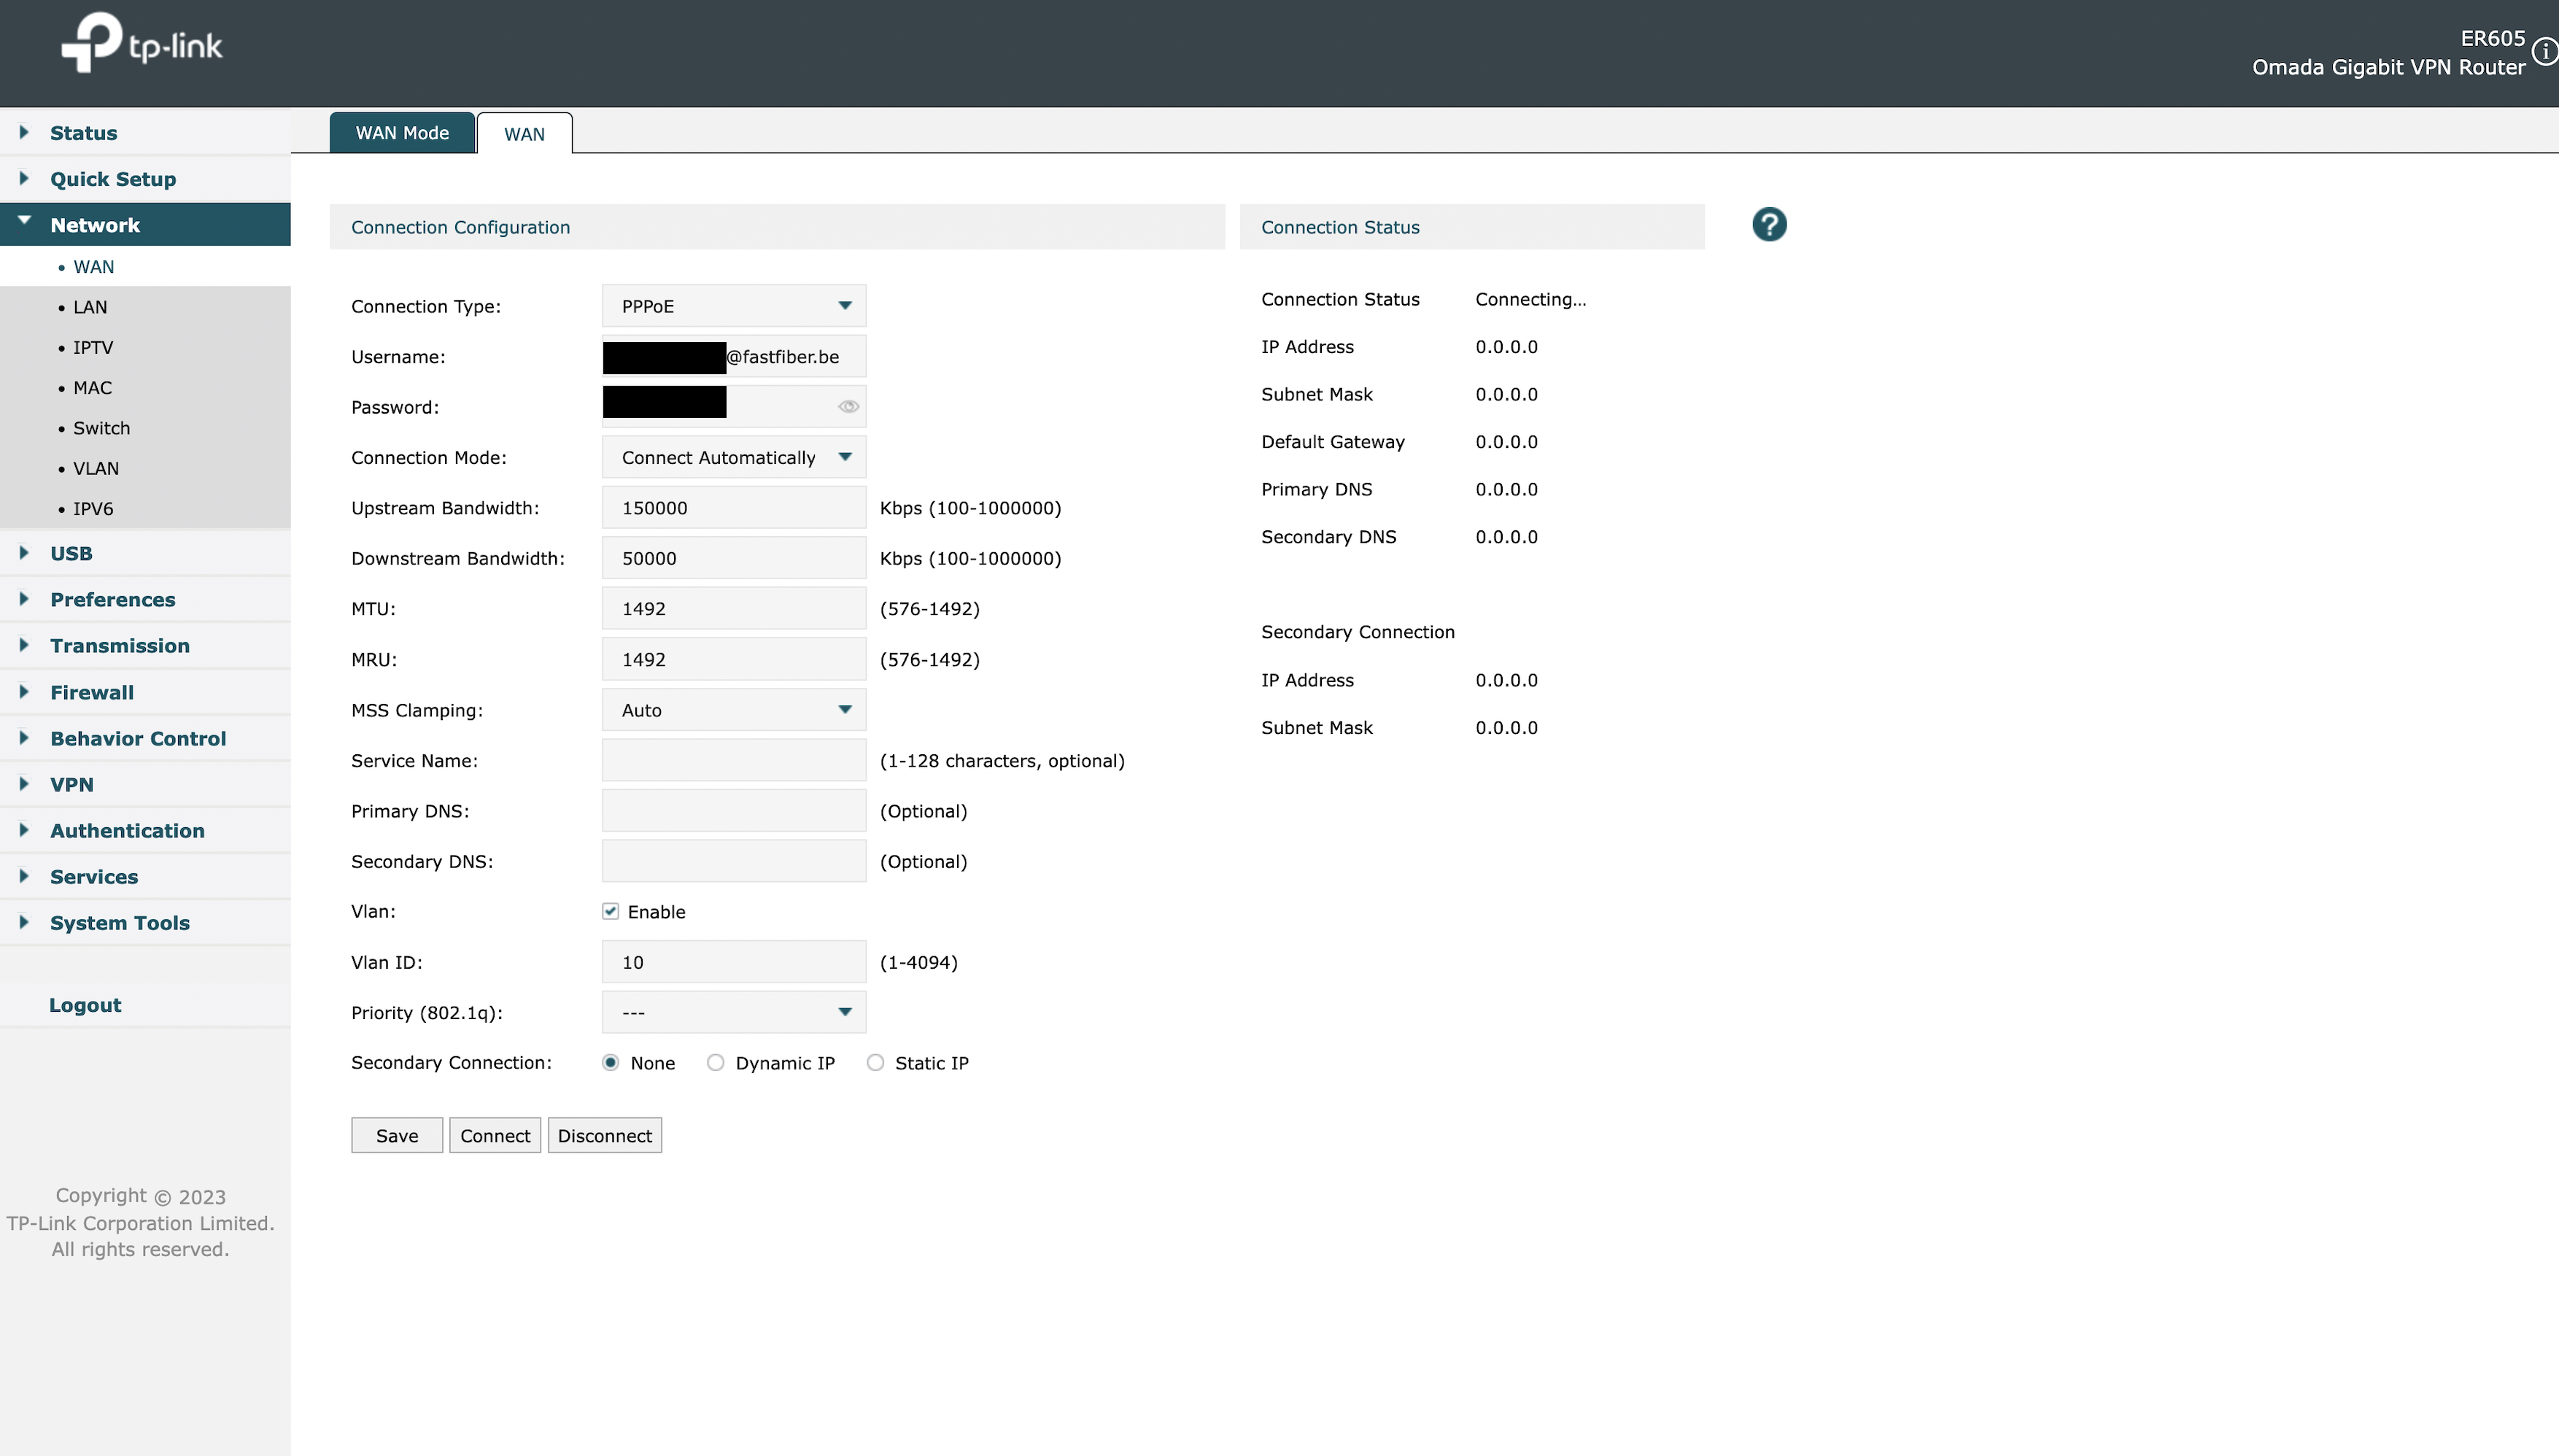Image resolution: width=2559 pixels, height=1456 pixels.
Task: Open the LAN submenu item
Action: point(90,307)
